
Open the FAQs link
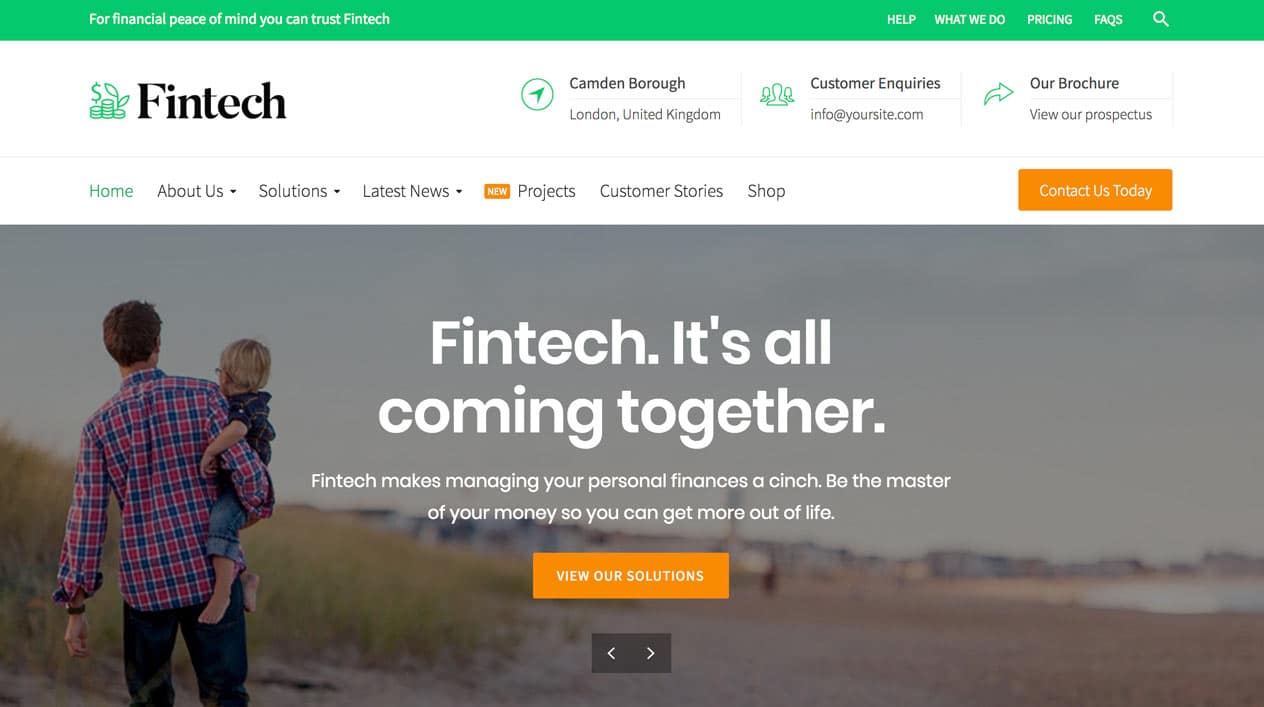1108,19
